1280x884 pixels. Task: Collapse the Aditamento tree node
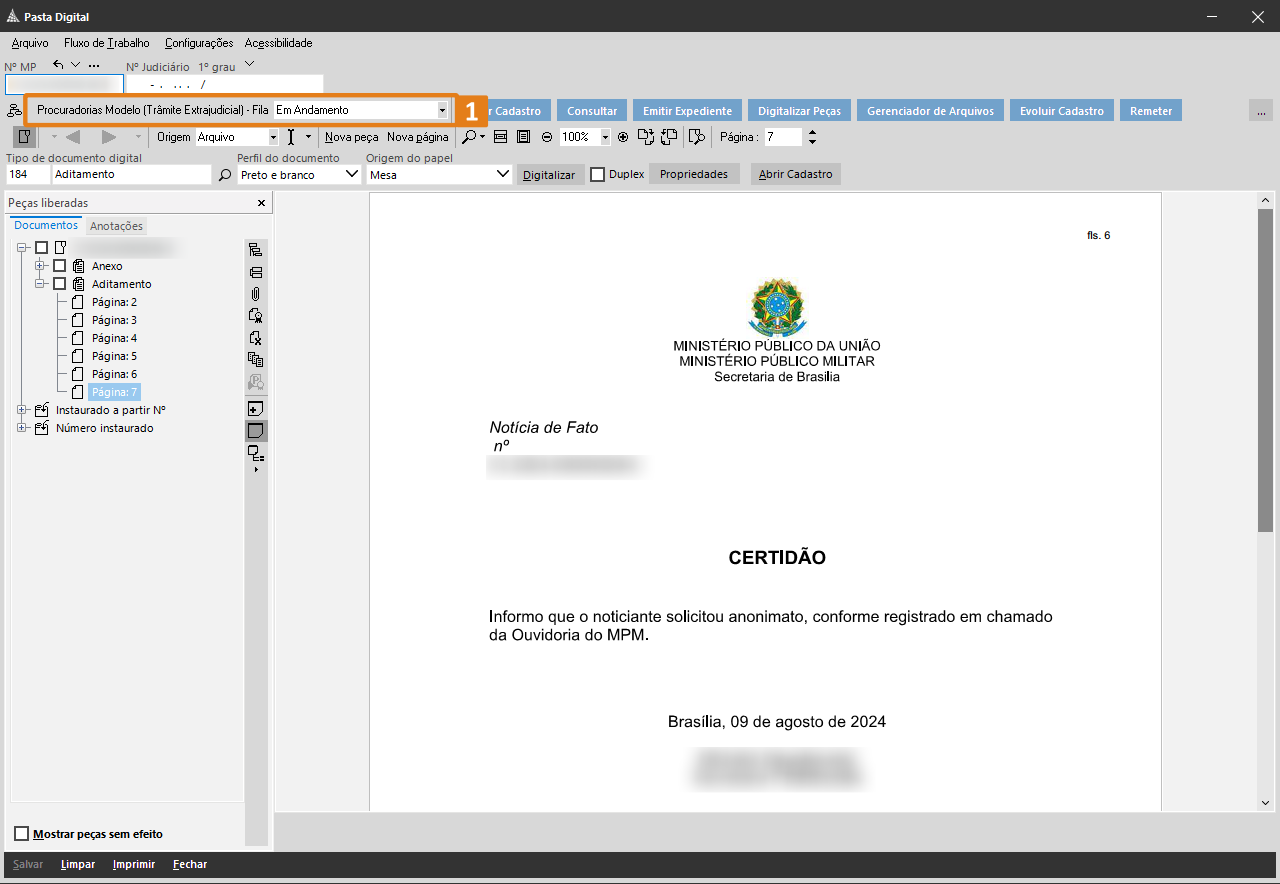coord(41,284)
